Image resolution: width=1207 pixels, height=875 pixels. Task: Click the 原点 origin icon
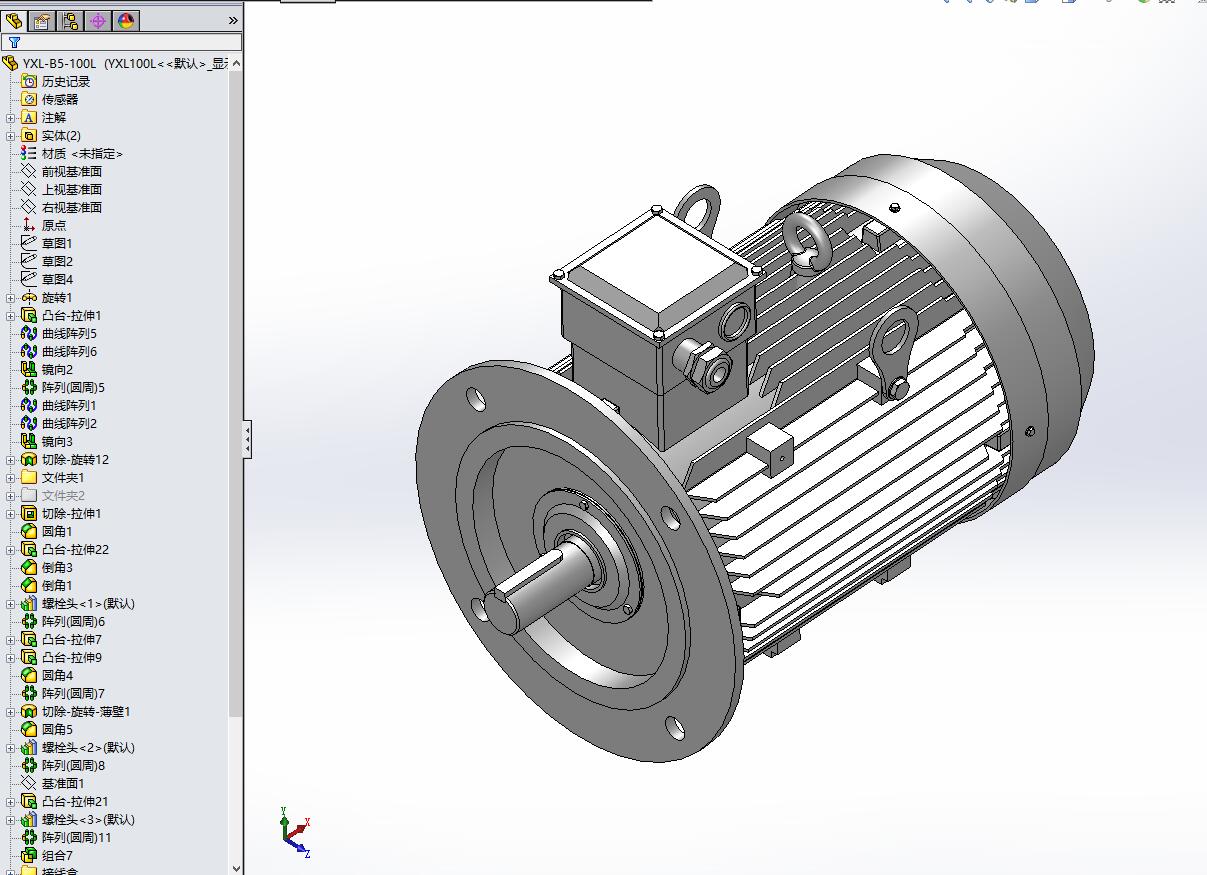click(29, 225)
